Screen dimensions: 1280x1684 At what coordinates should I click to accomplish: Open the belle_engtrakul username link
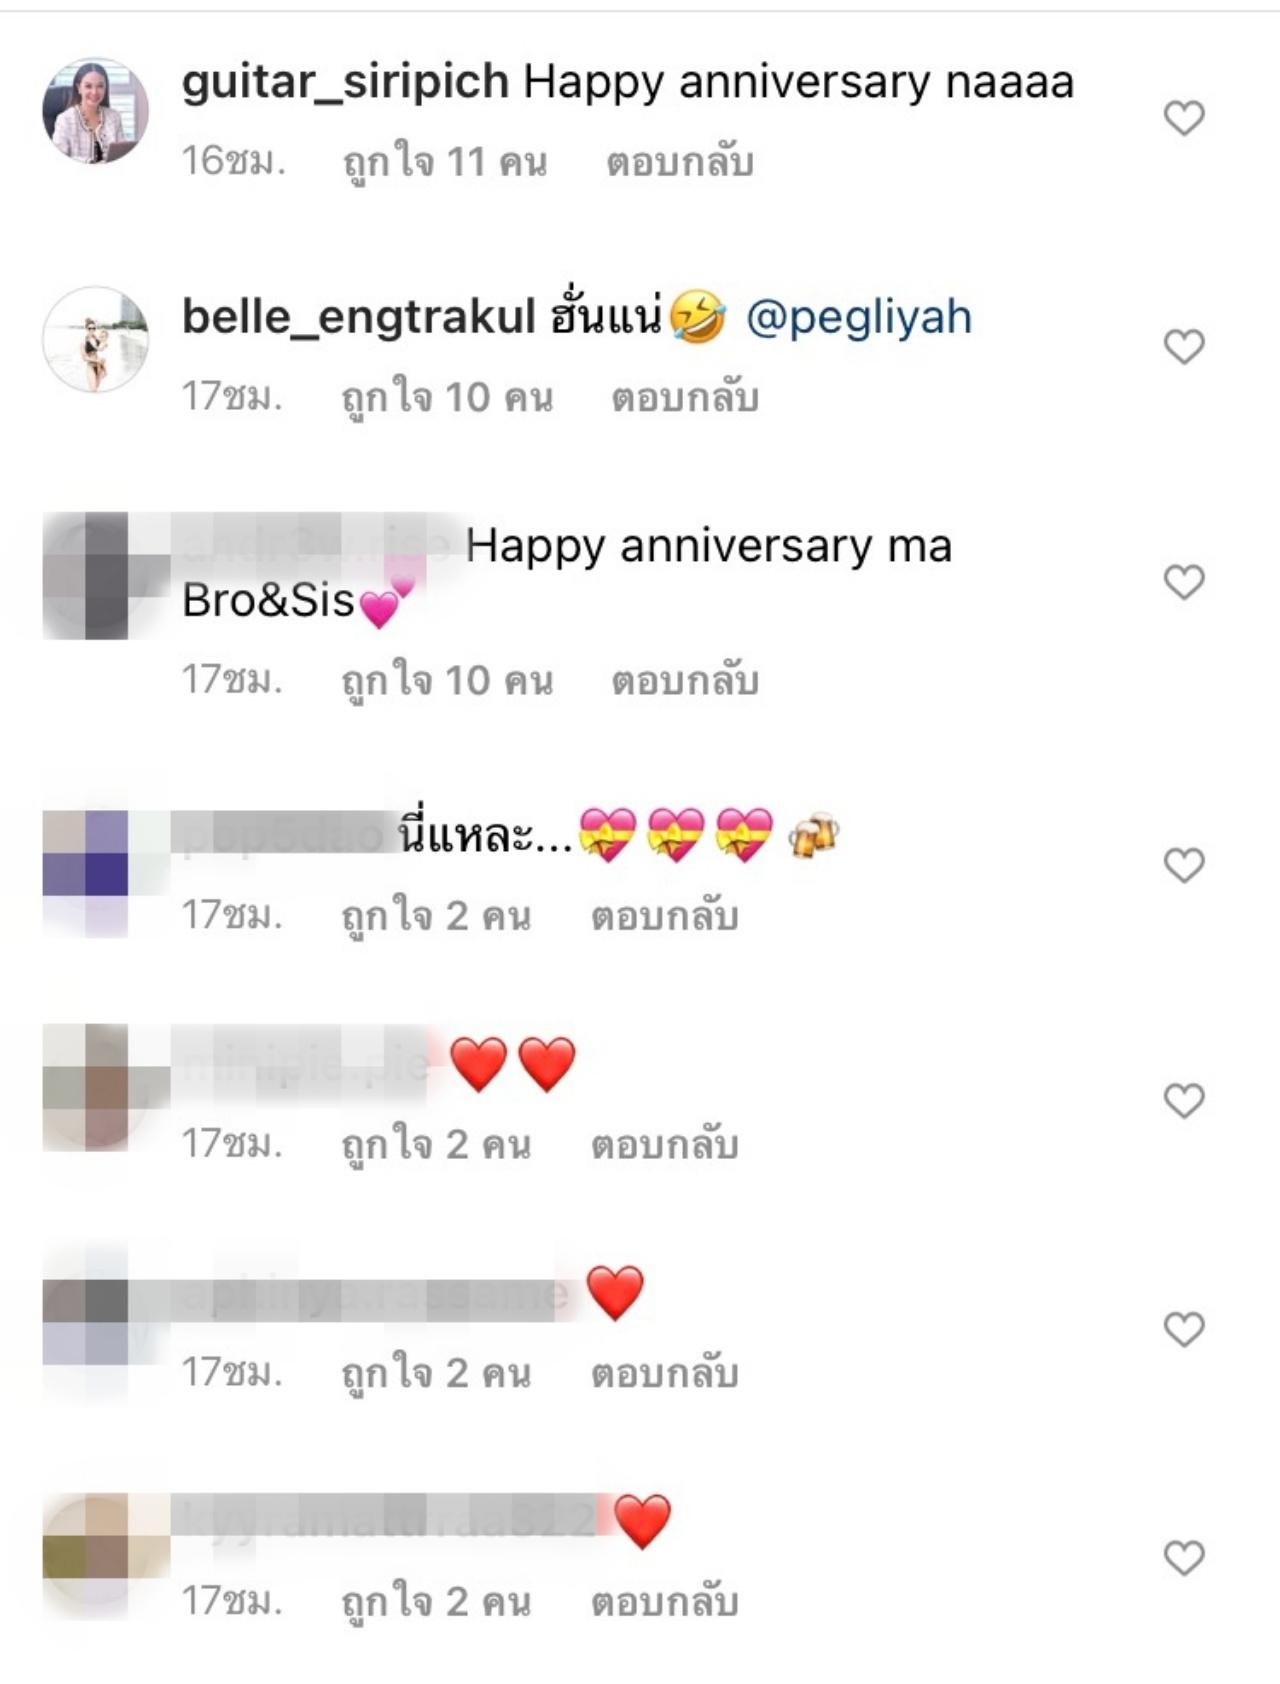359,317
